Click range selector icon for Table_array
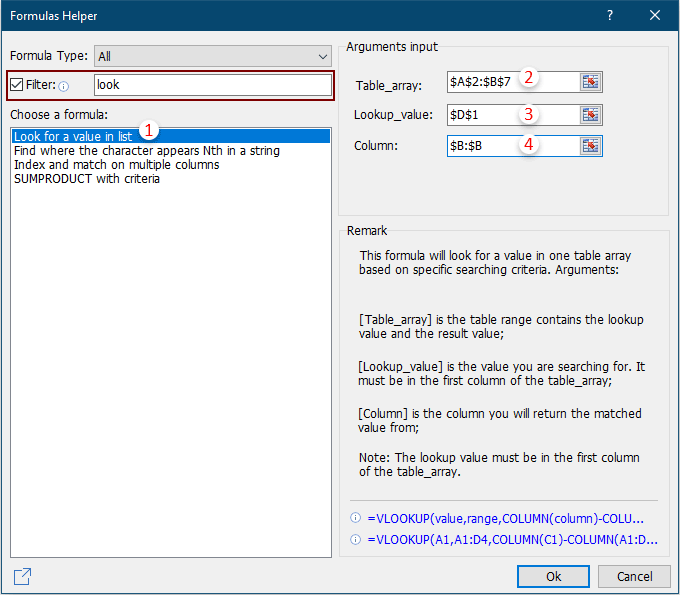The image size is (680, 595). click(x=591, y=82)
